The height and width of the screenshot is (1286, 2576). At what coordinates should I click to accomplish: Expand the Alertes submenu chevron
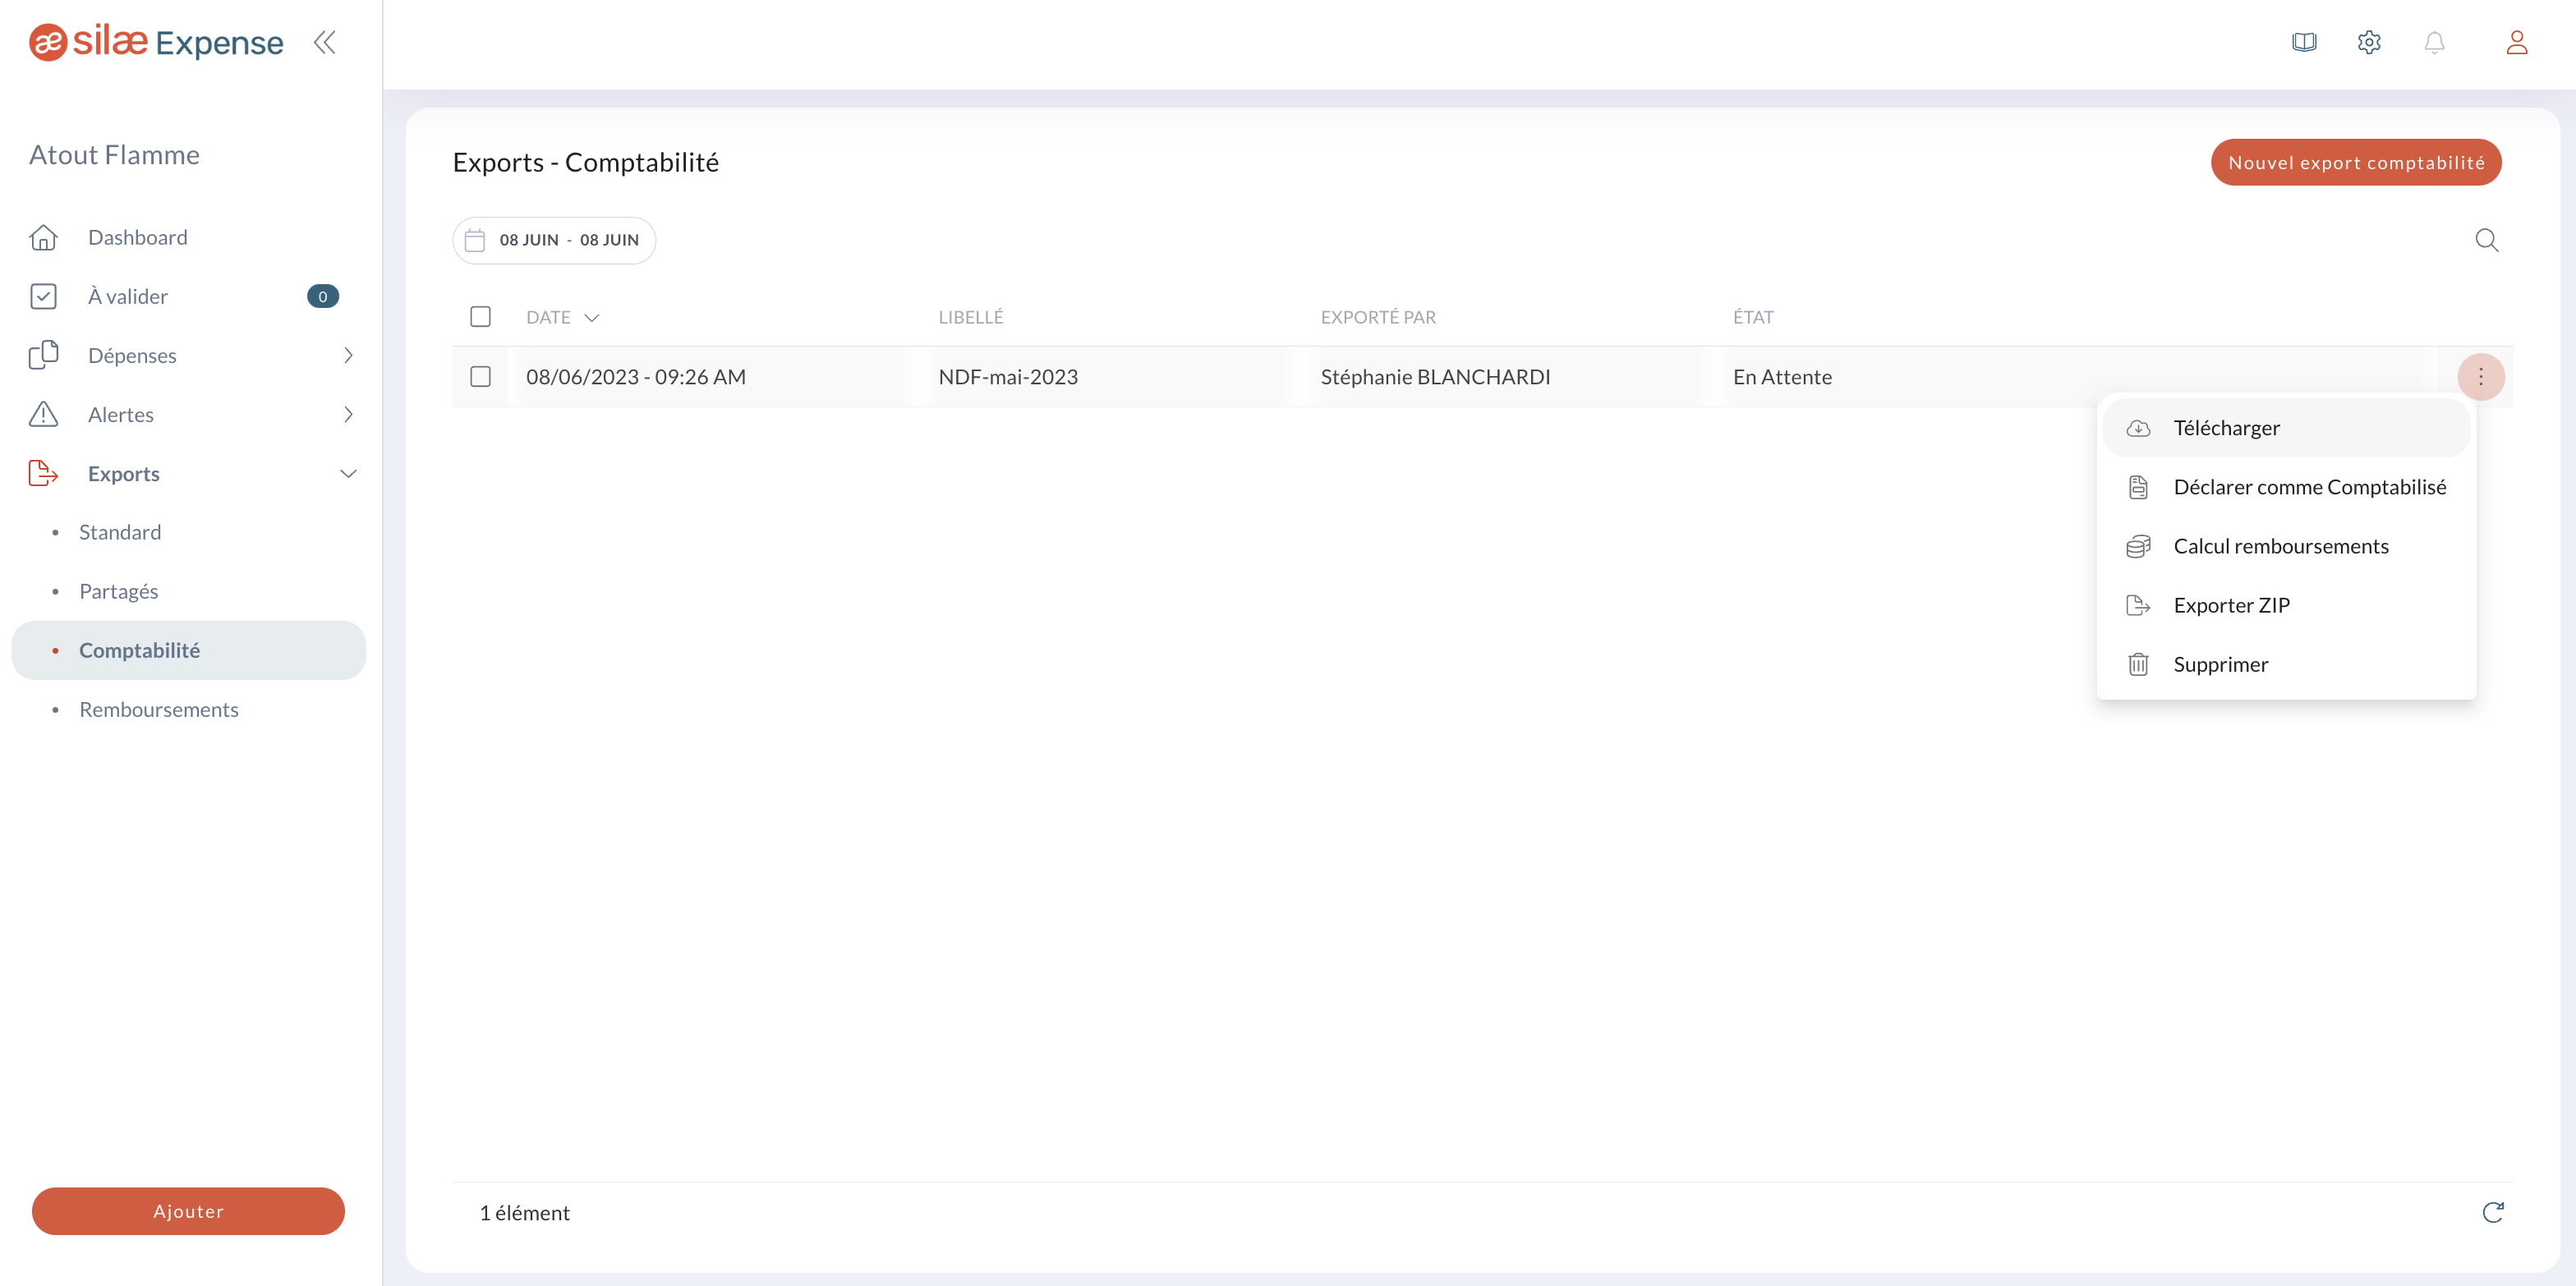point(348,414)
